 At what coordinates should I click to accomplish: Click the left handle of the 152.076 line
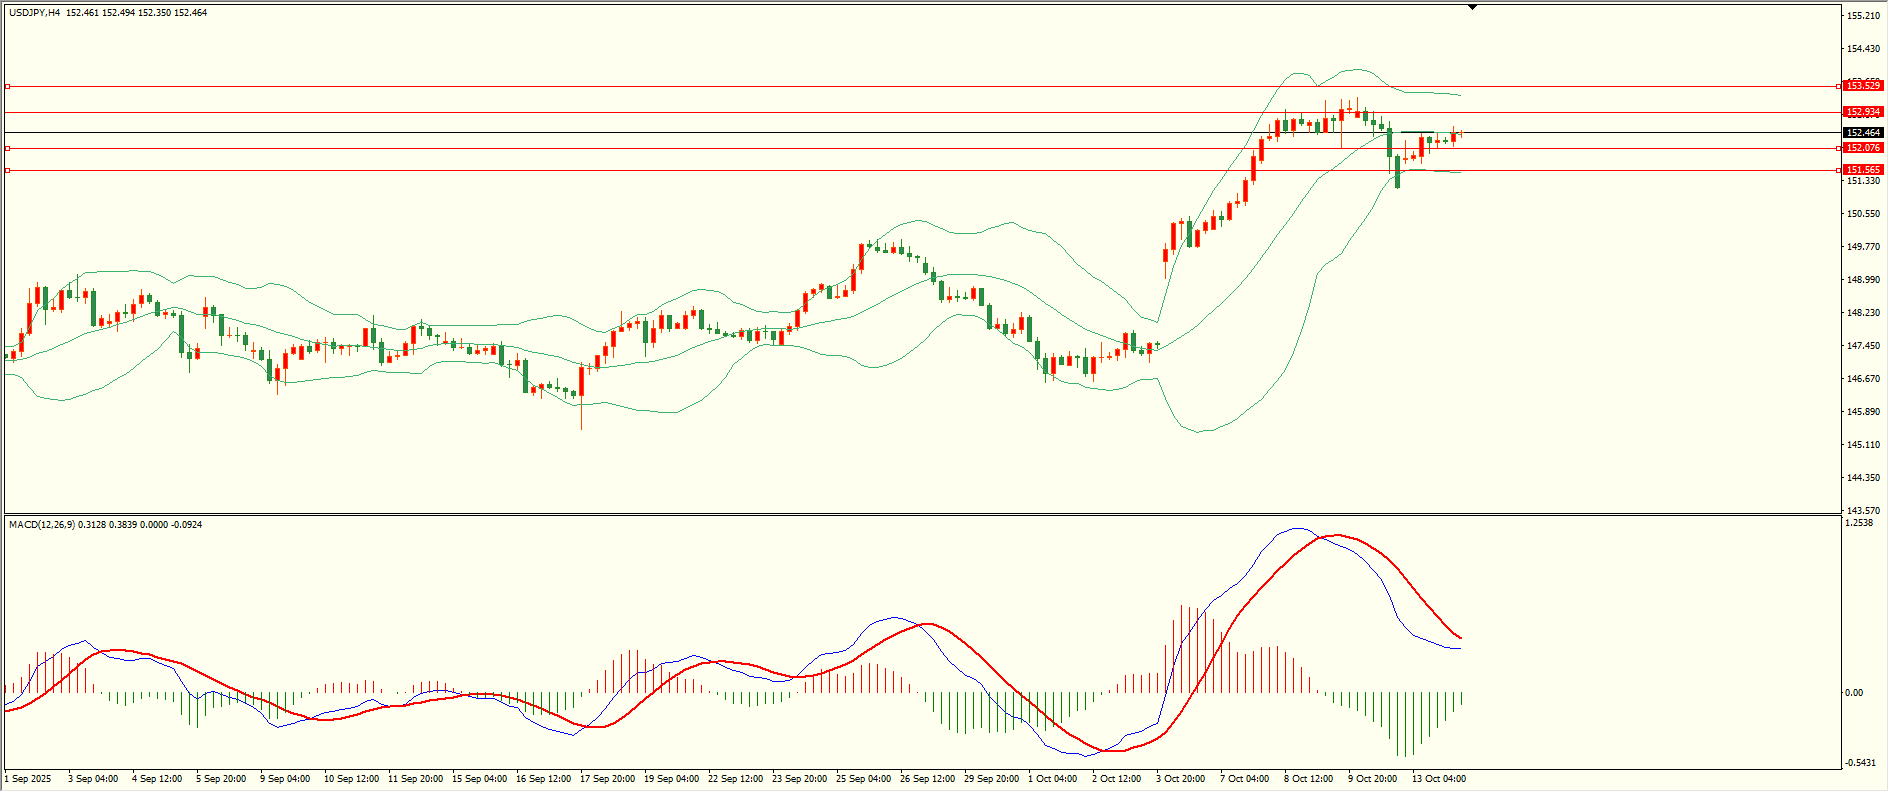coord(7,148)
